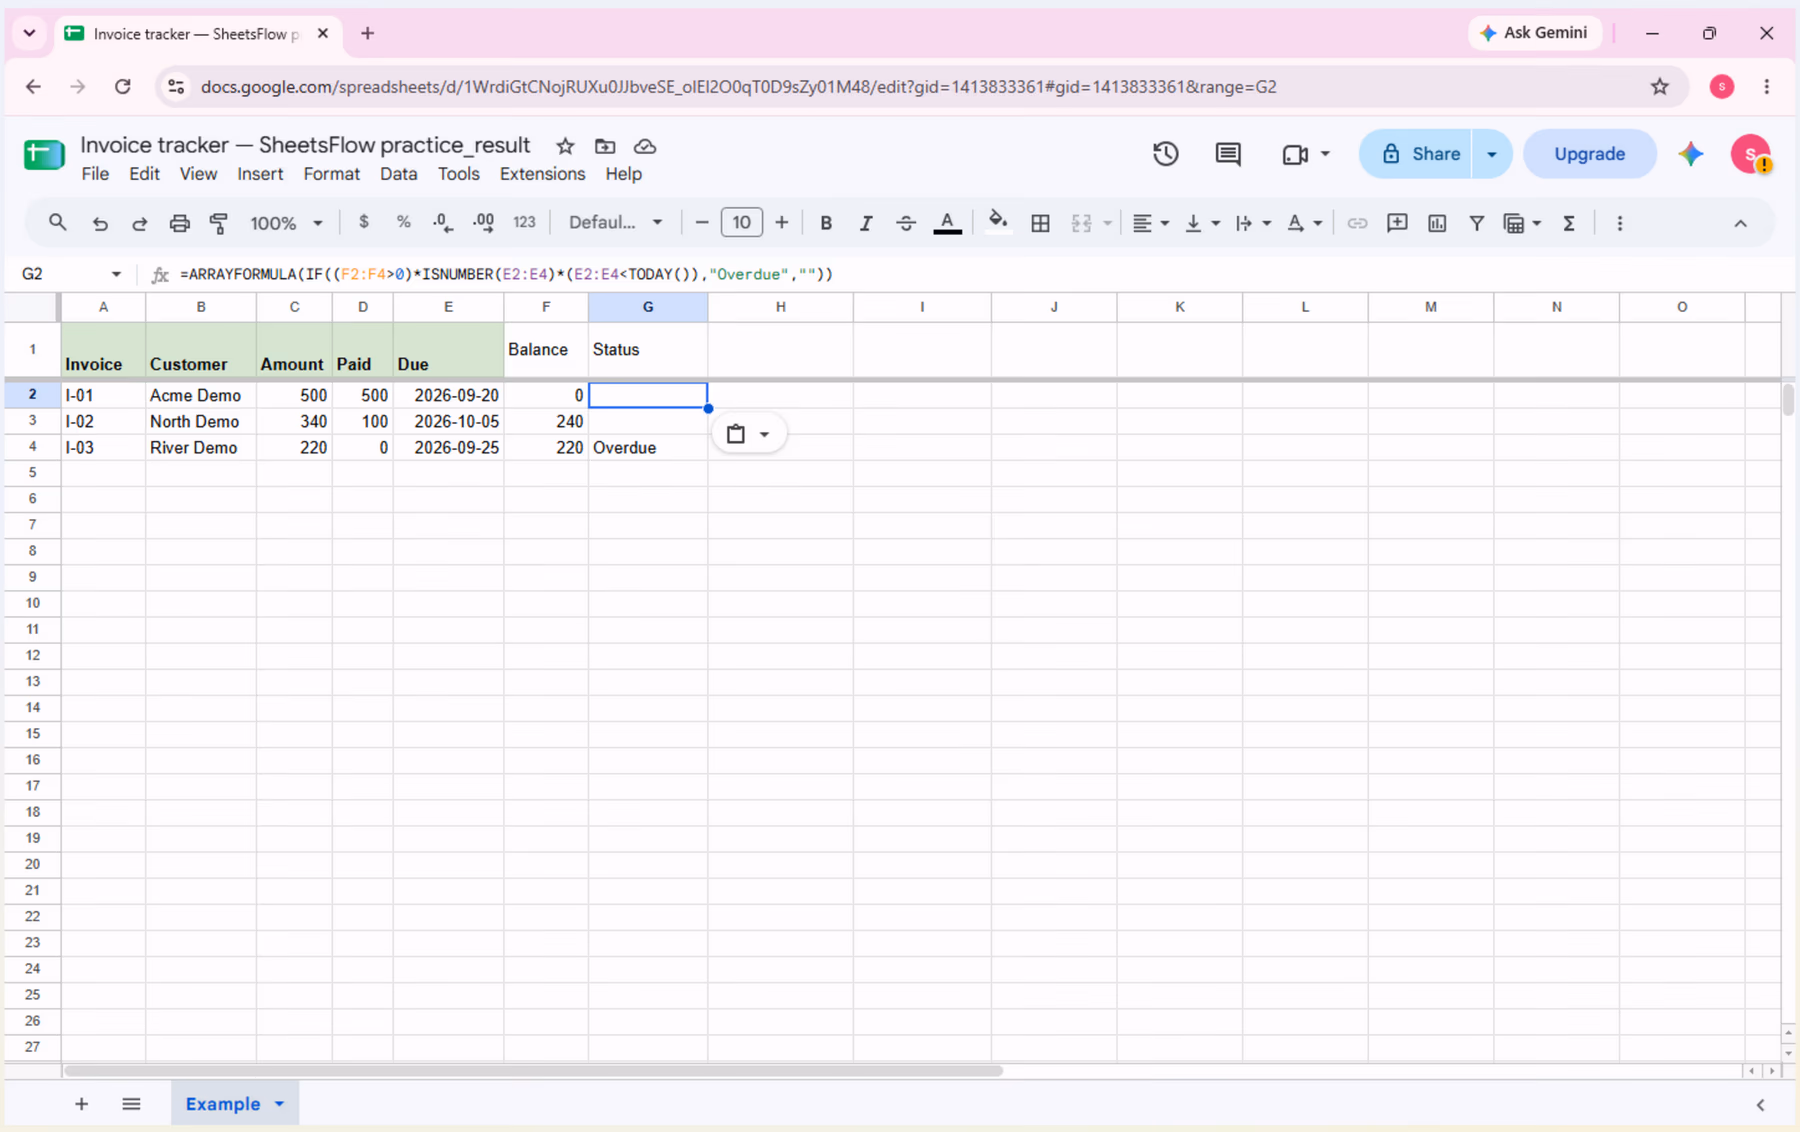Image resolution: width=1800 pixels, height=1132 pixels.
Task: Insert a comment
Action: (x=1397, y=223)
